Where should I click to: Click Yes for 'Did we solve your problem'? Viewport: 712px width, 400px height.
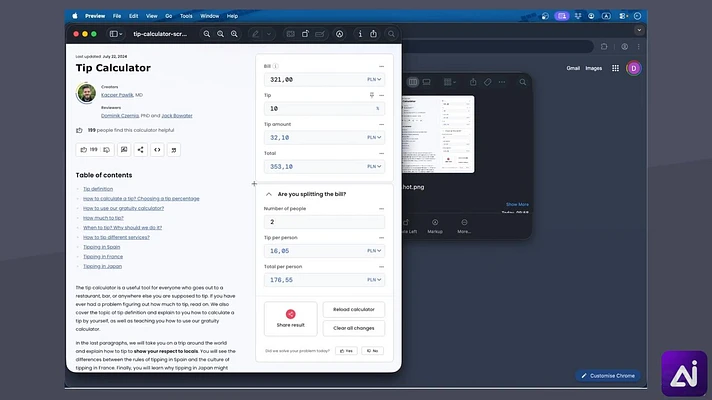pyautogui.click(x=346, y=351)
